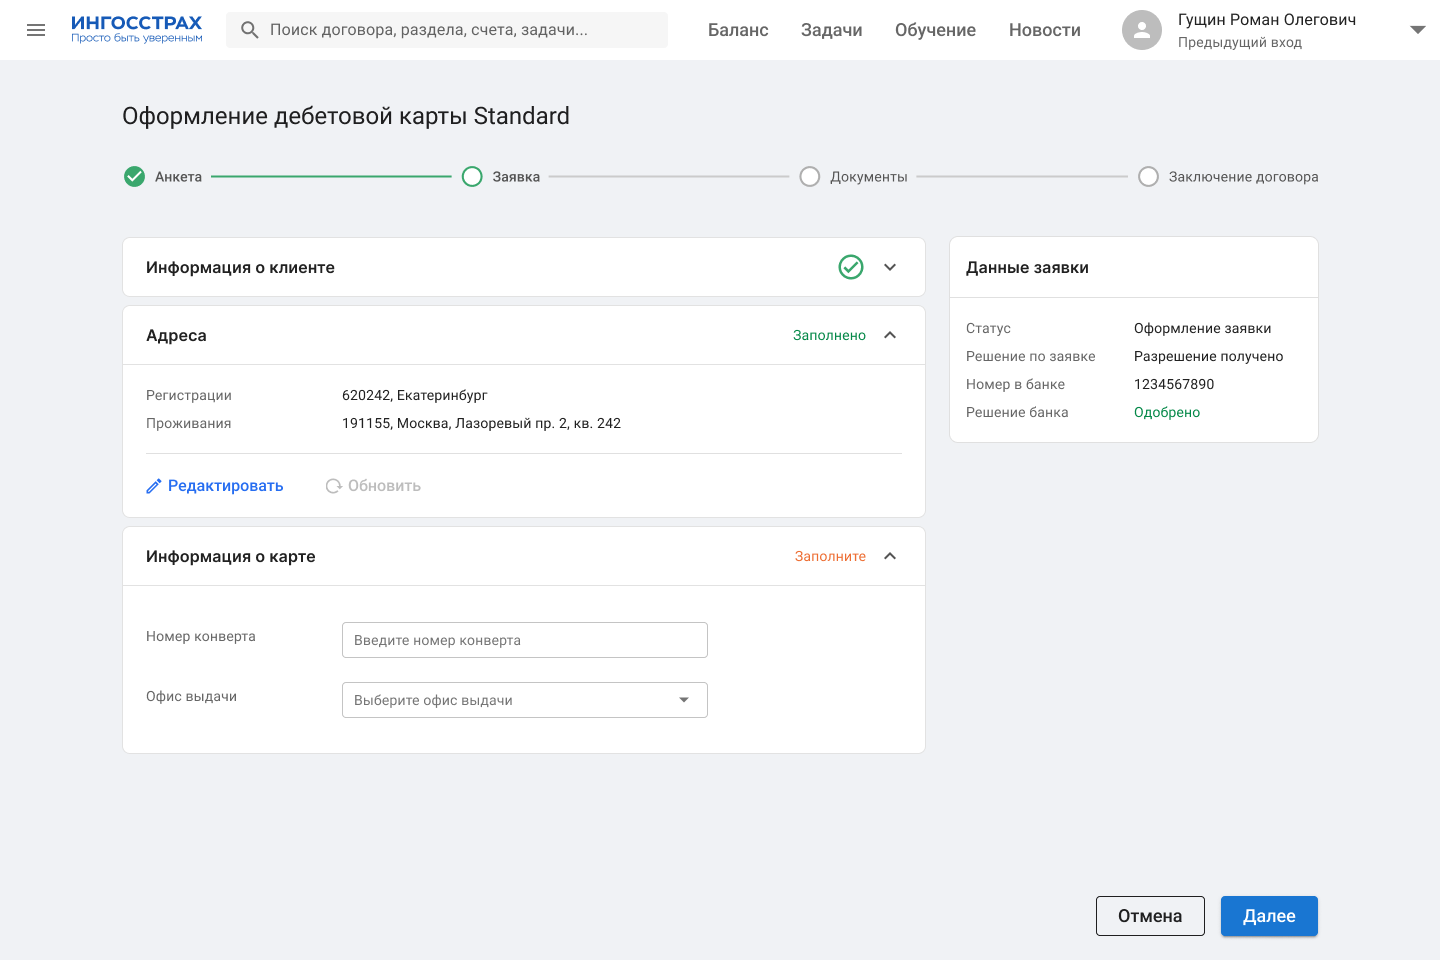Open the user account dropdown arrow

click(x=1417, y=30)
